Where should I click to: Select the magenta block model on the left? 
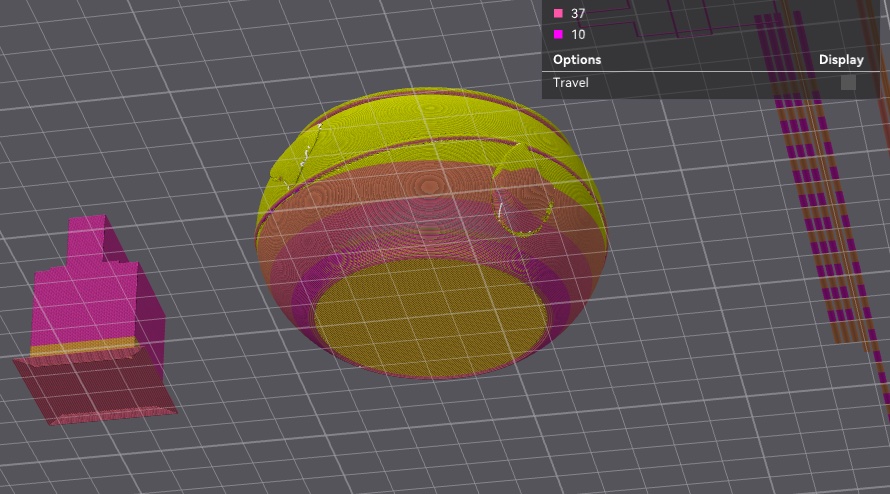point(94,321)
